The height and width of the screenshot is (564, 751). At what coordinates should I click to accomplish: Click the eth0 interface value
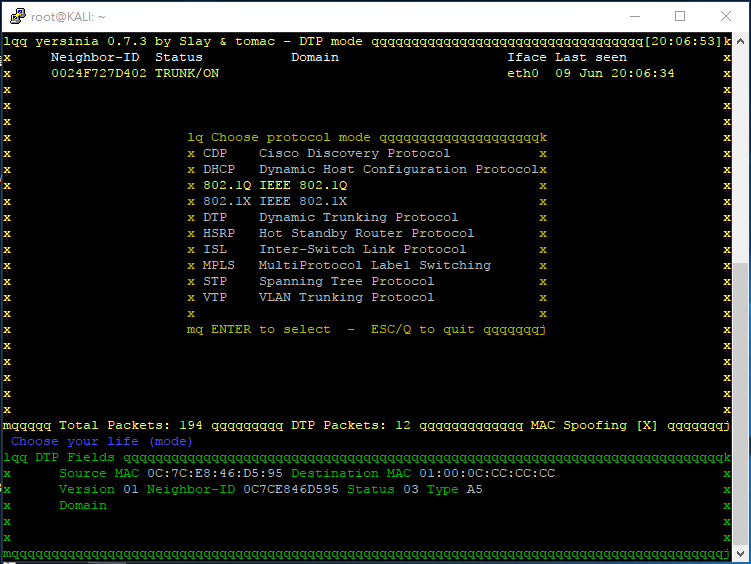(x=523, y=74)
